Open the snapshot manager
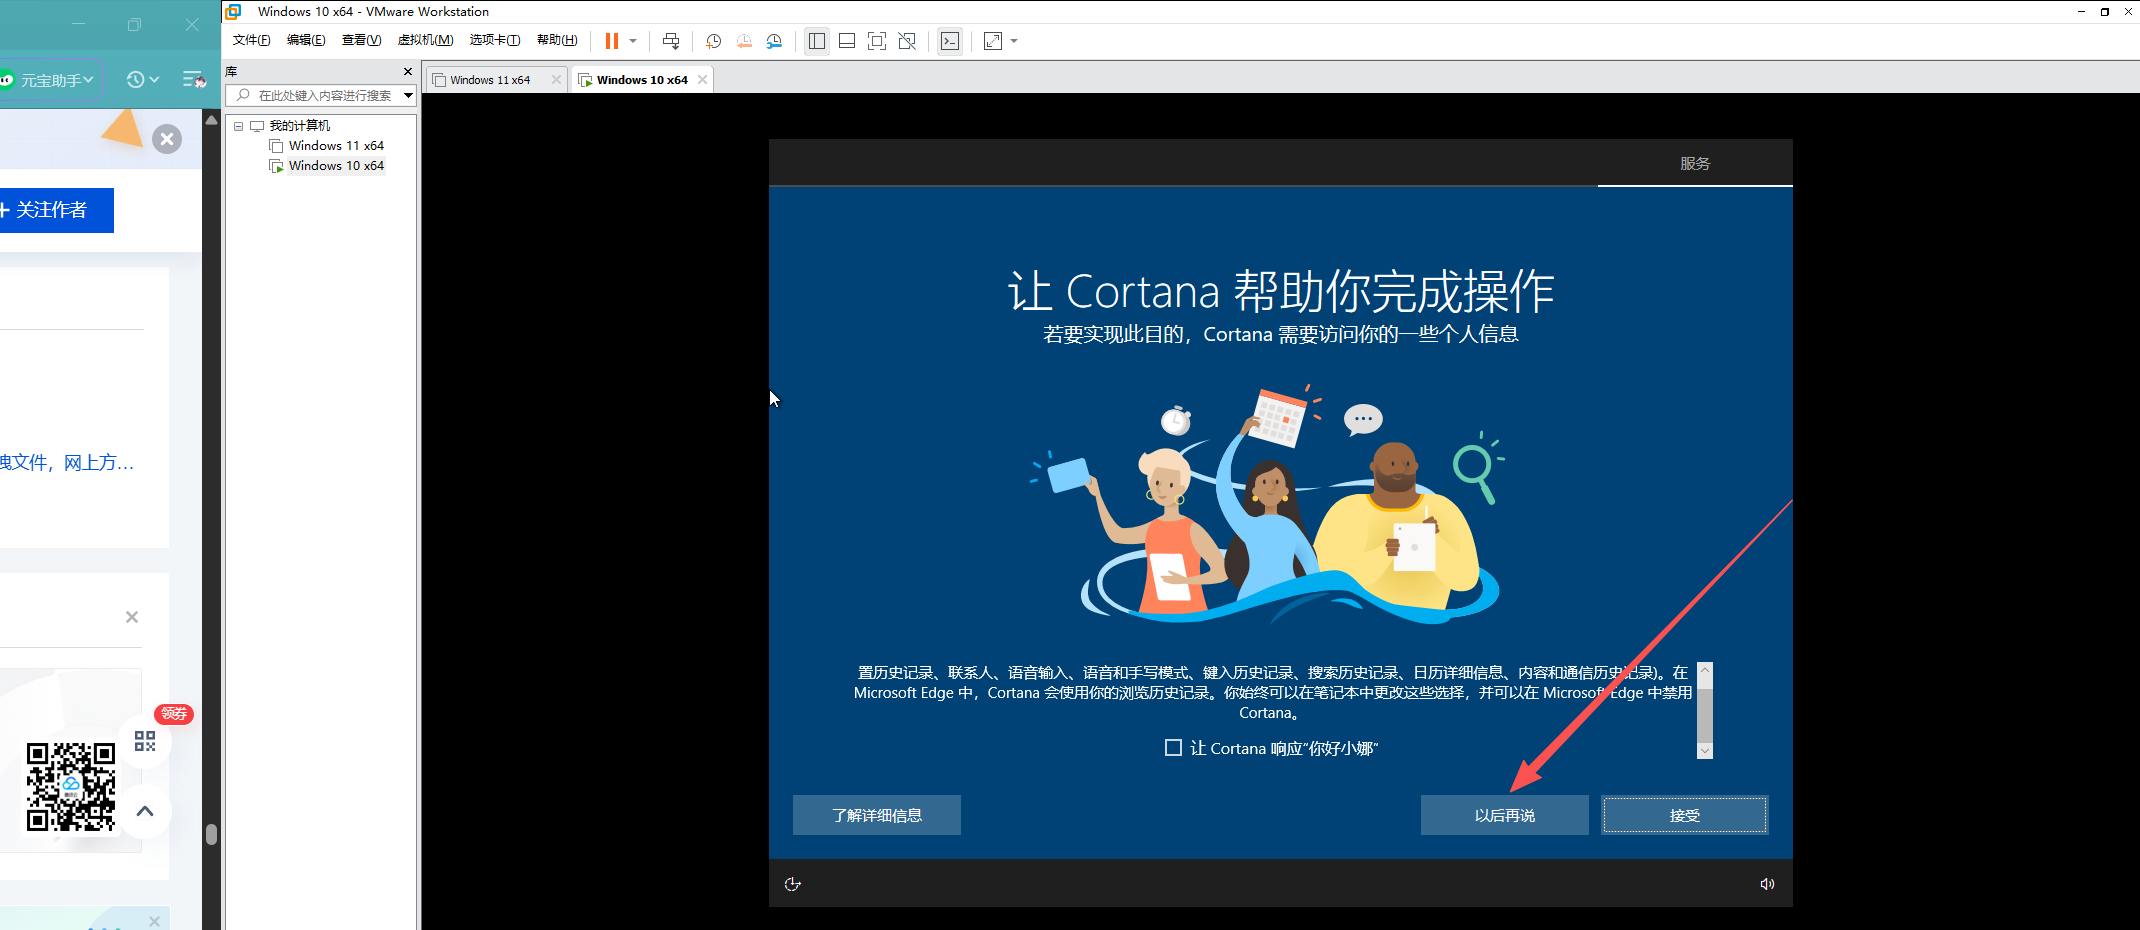This screenshot has width=2140, height=930. coord(774,41)
